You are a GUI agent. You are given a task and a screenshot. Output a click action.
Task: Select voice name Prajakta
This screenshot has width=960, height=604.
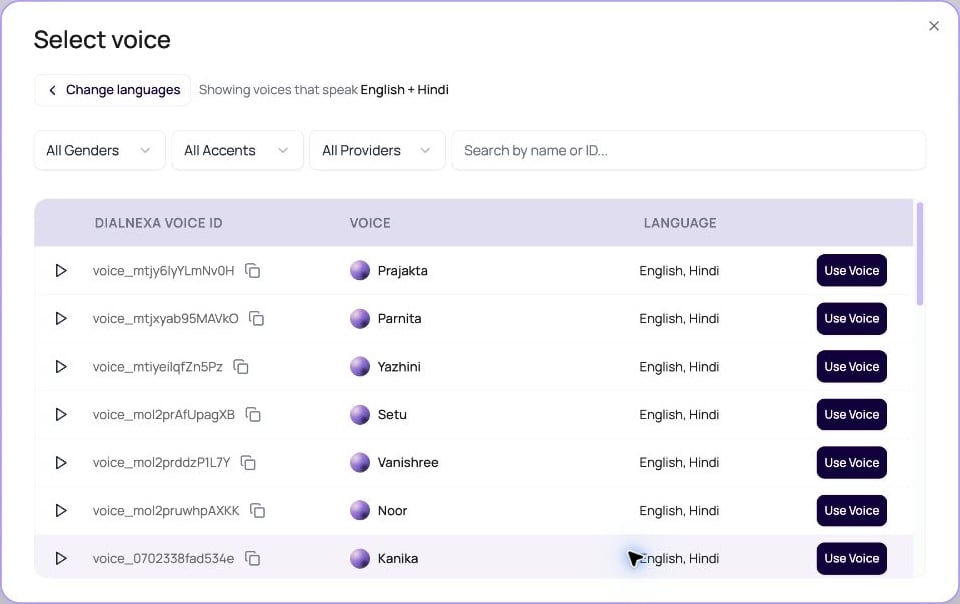point(402,270)
